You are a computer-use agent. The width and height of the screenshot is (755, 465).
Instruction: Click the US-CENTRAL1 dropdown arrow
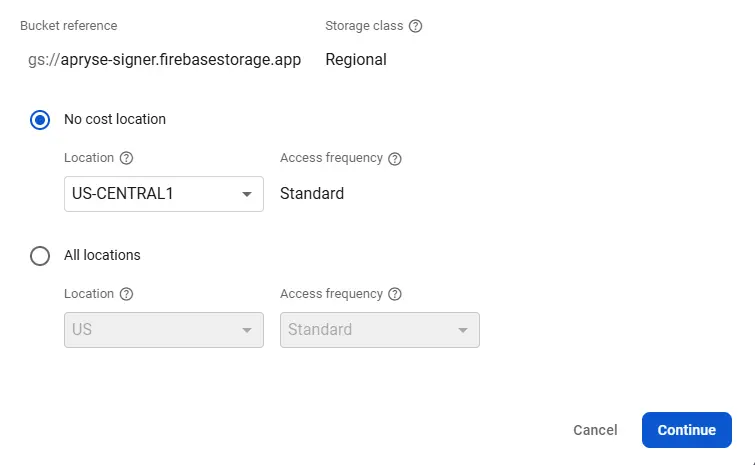[x=247, y=194]
